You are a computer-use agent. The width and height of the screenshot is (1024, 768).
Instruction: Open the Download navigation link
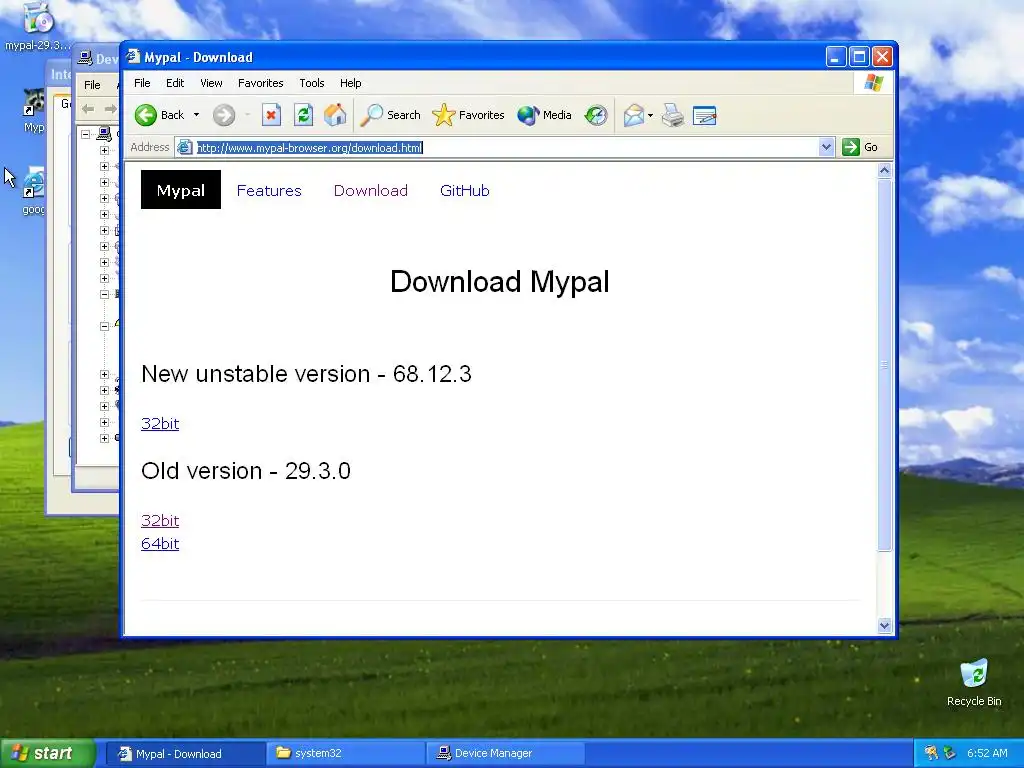click(370, 191)
